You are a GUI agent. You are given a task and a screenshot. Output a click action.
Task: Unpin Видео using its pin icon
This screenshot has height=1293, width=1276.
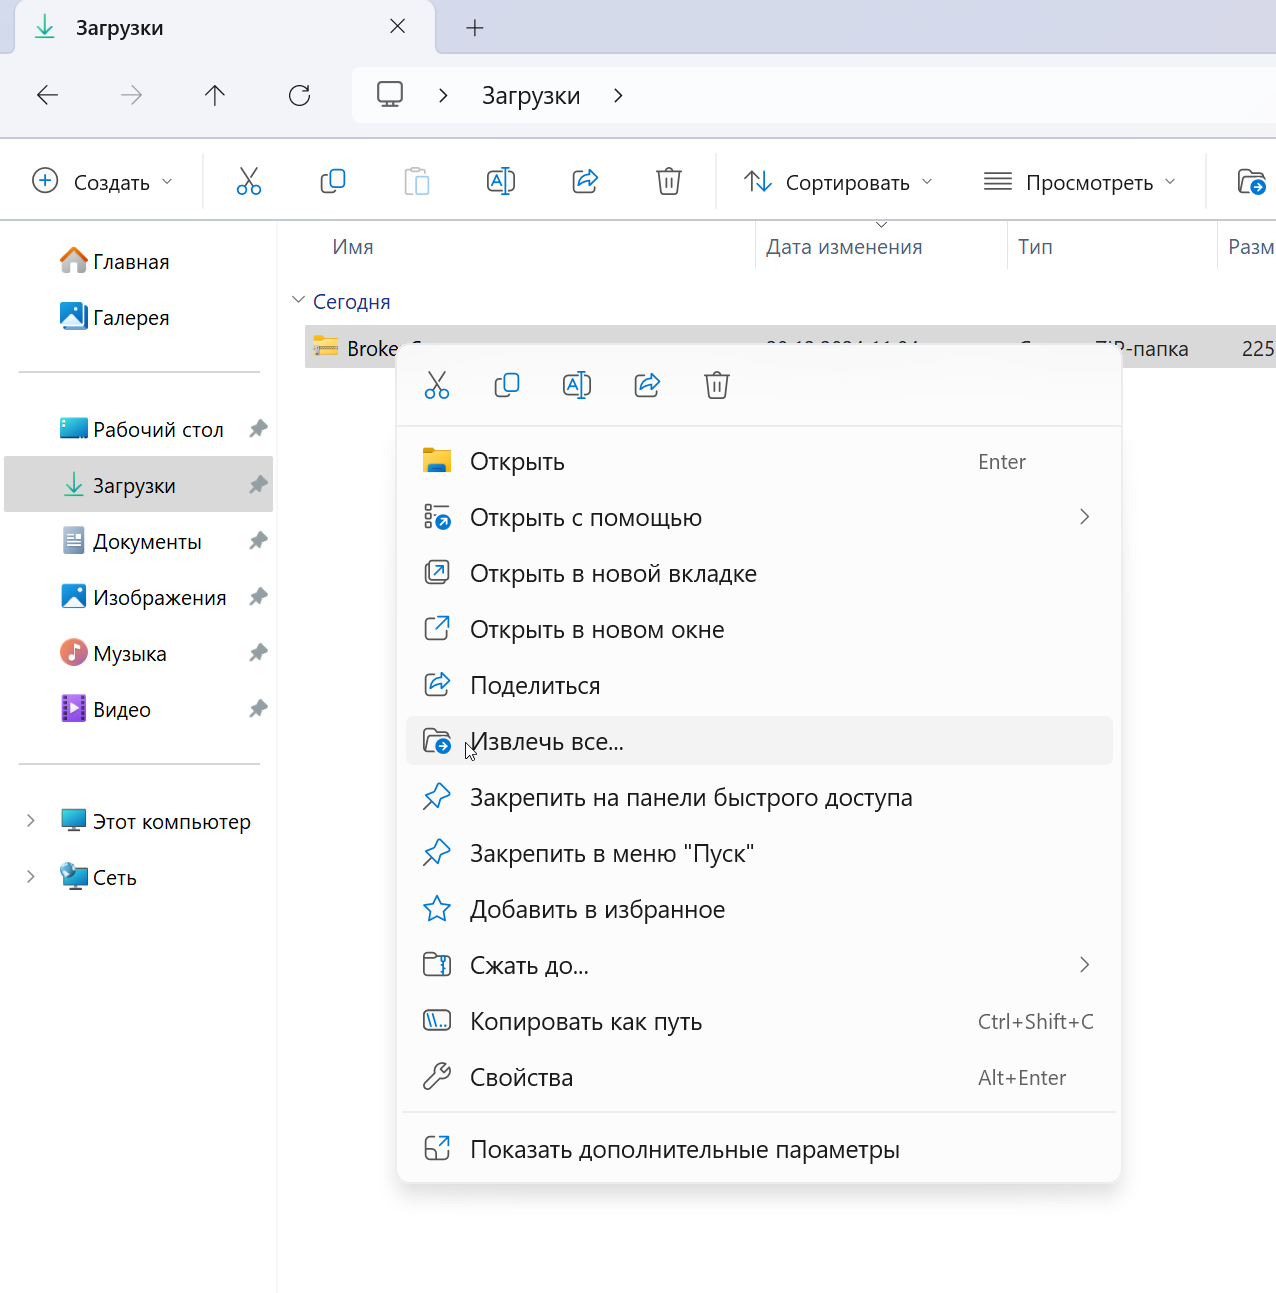pos(258,709)
